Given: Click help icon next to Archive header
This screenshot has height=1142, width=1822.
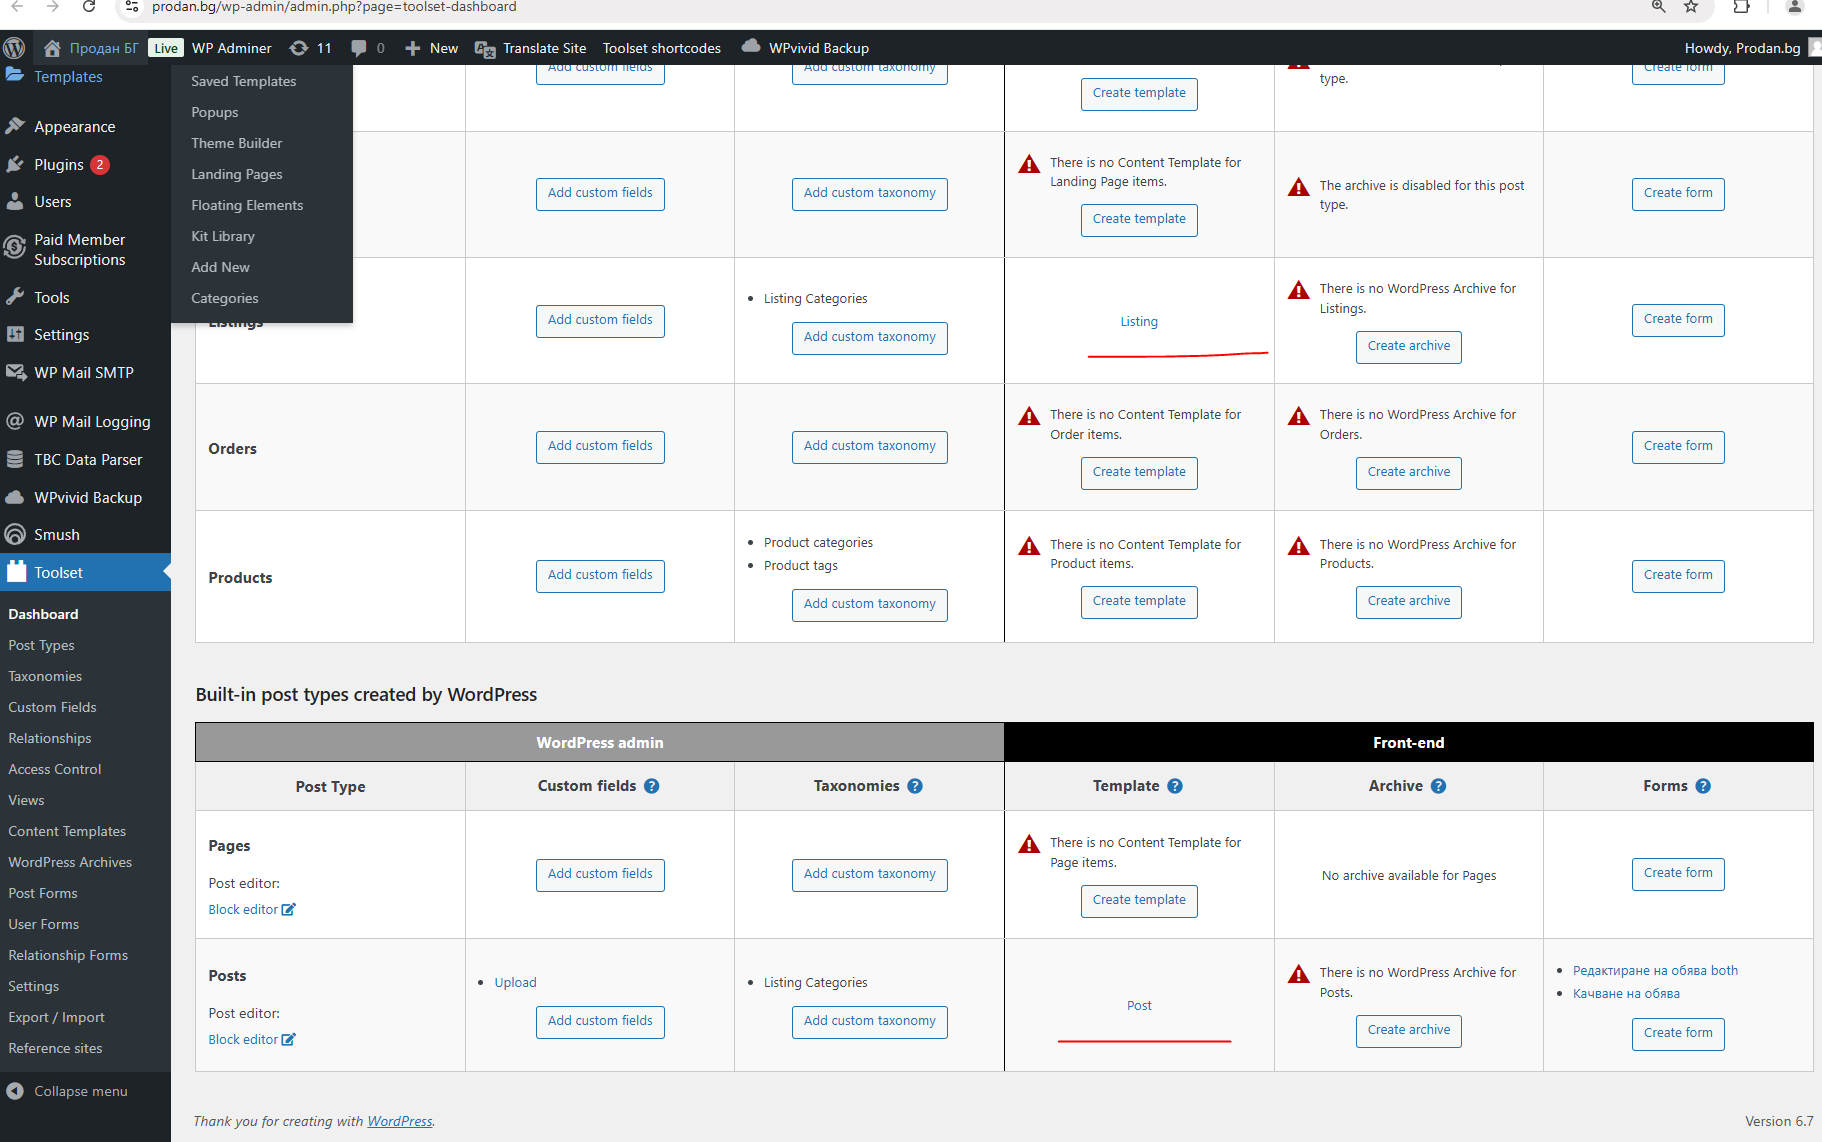Looking at the screenshot, I should click(1438, 786).
